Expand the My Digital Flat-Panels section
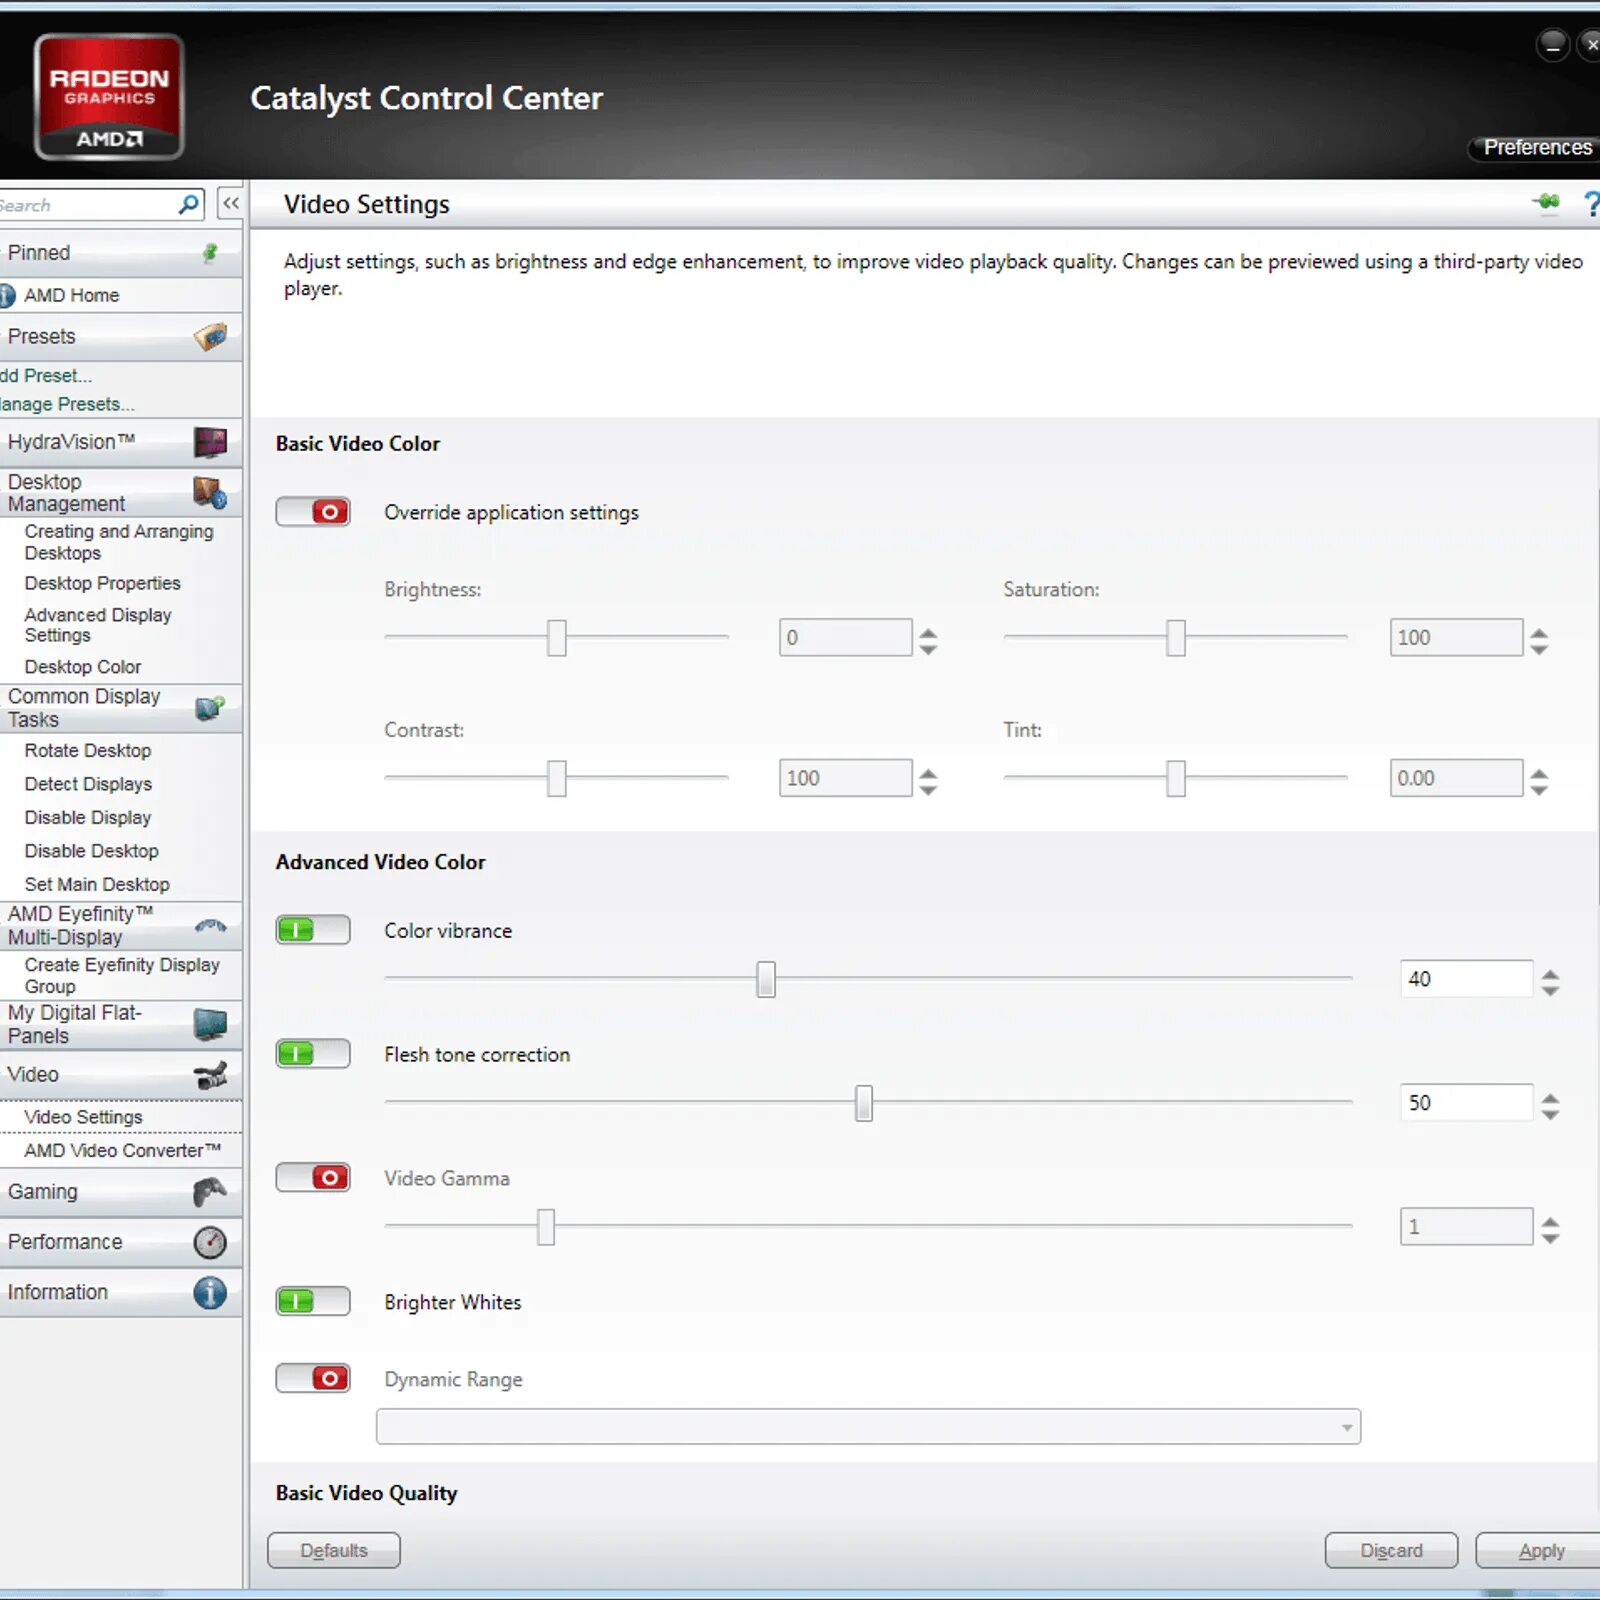 120,1024
